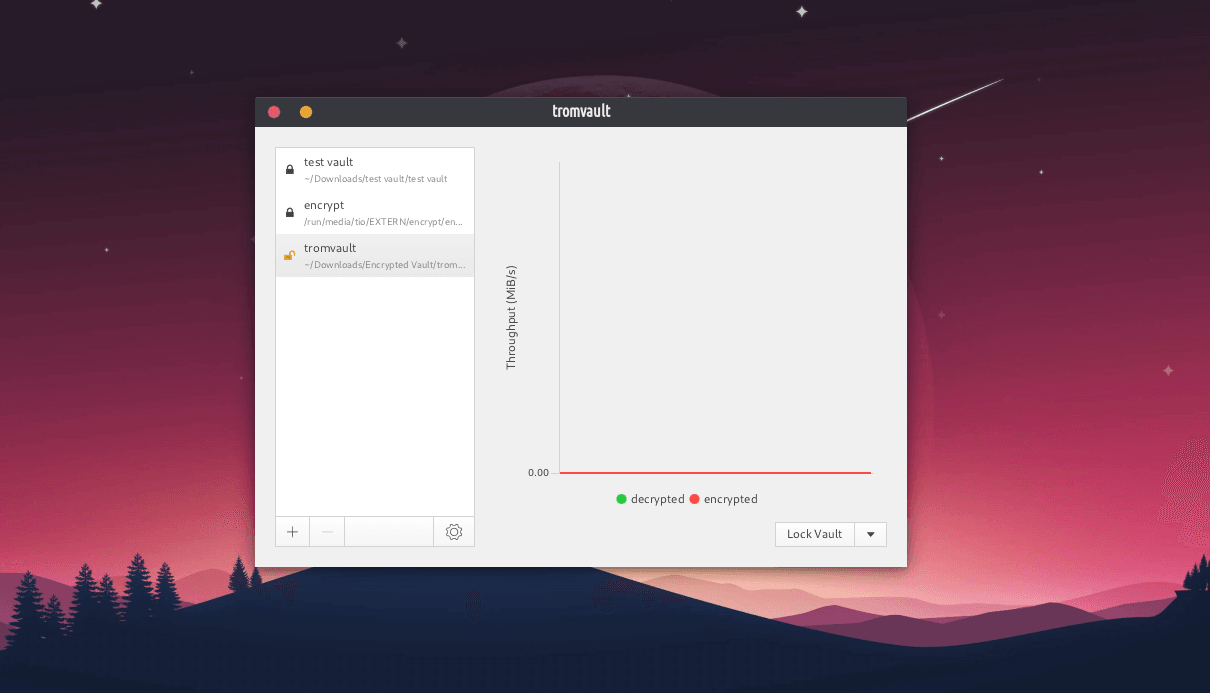The width and height of the screenshot is (1210, 693).
Task: Remove vault using the minus icon
Action: (x=327, y=532)
